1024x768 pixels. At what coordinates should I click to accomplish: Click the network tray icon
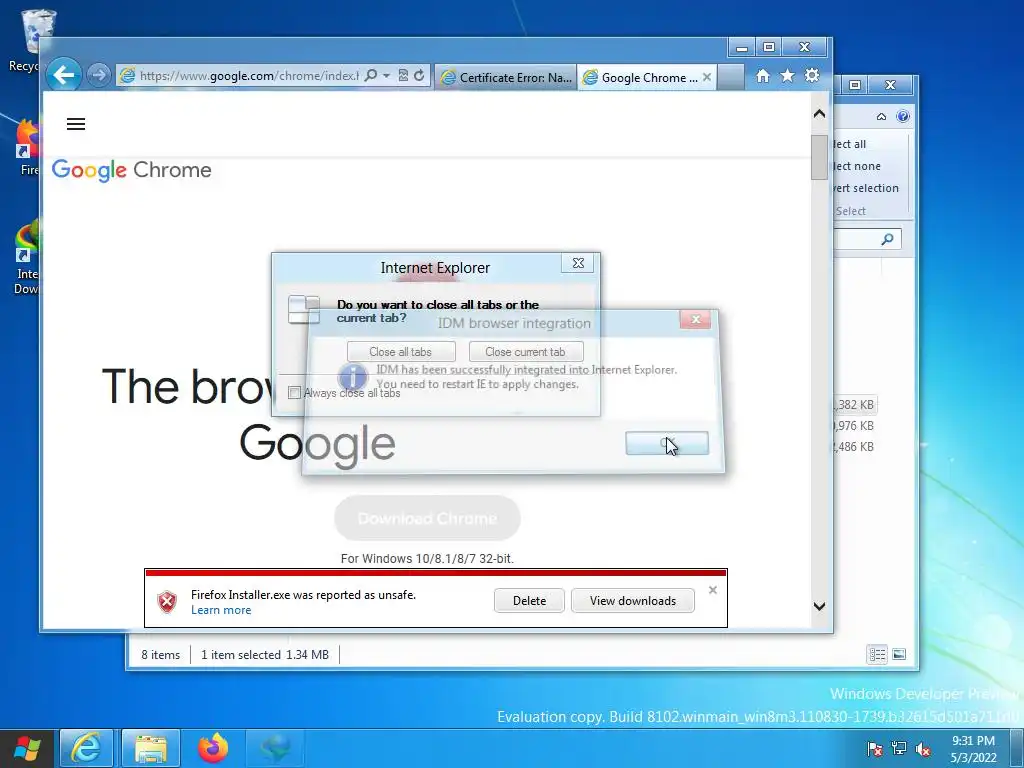[x=899, y=748]
